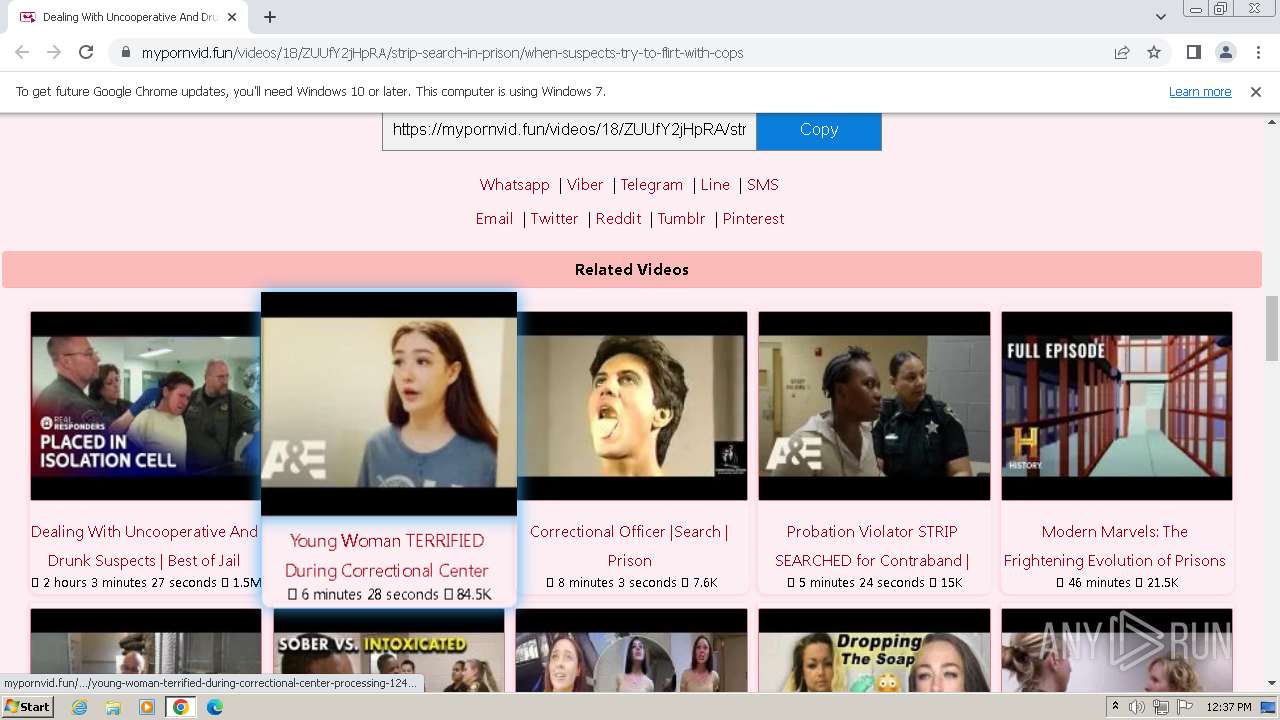
Task: Share via Tumblr link
Action: click(681, 219)
